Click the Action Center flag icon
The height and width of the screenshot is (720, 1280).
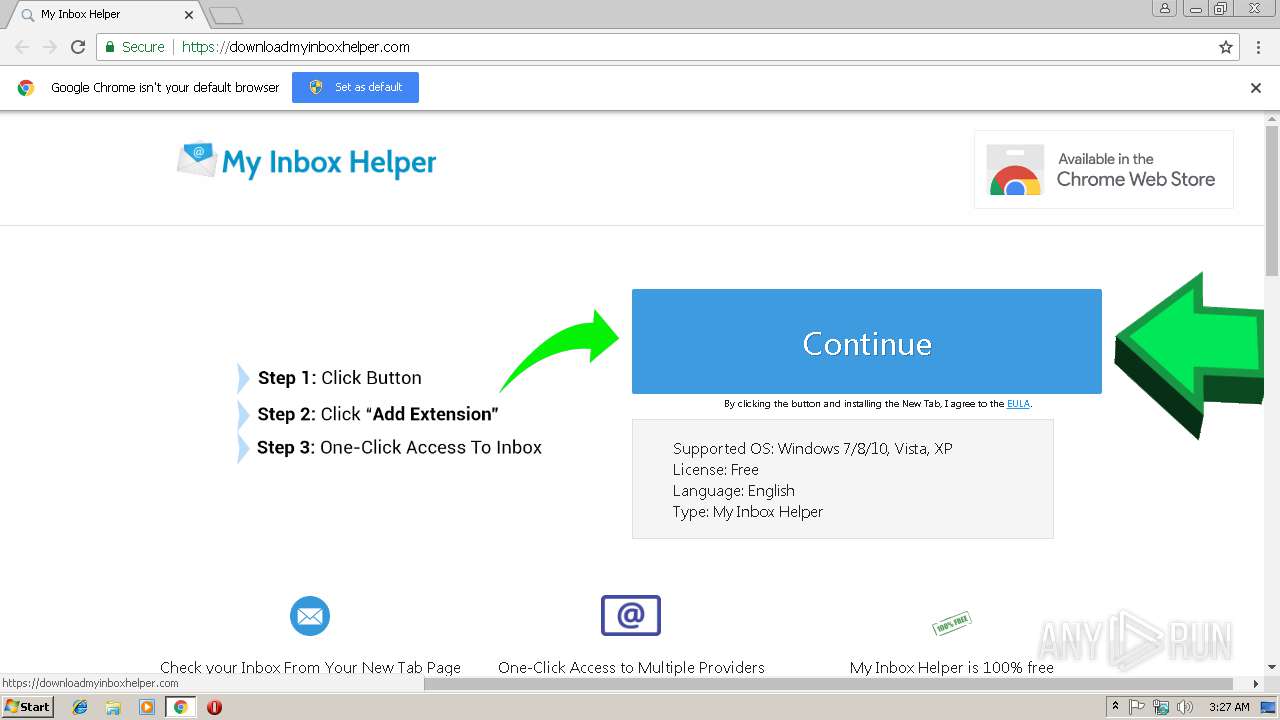1137,707
